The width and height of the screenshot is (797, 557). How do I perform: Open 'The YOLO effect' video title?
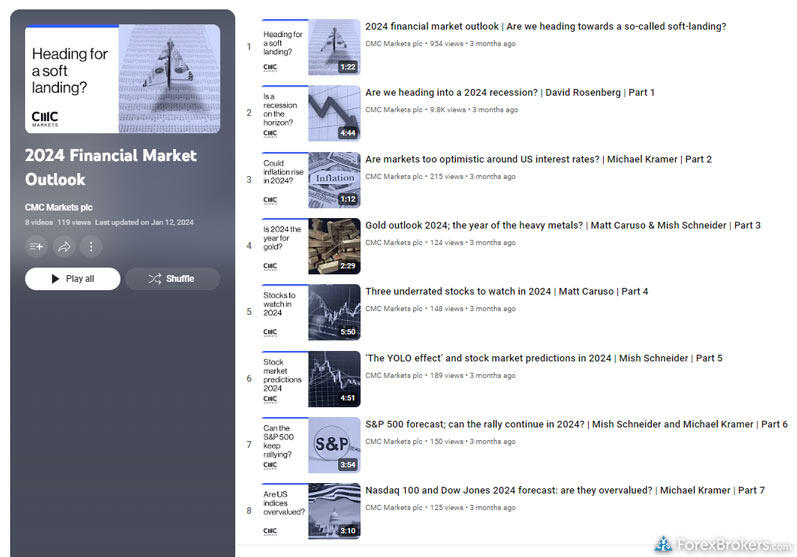pos(543,358)
